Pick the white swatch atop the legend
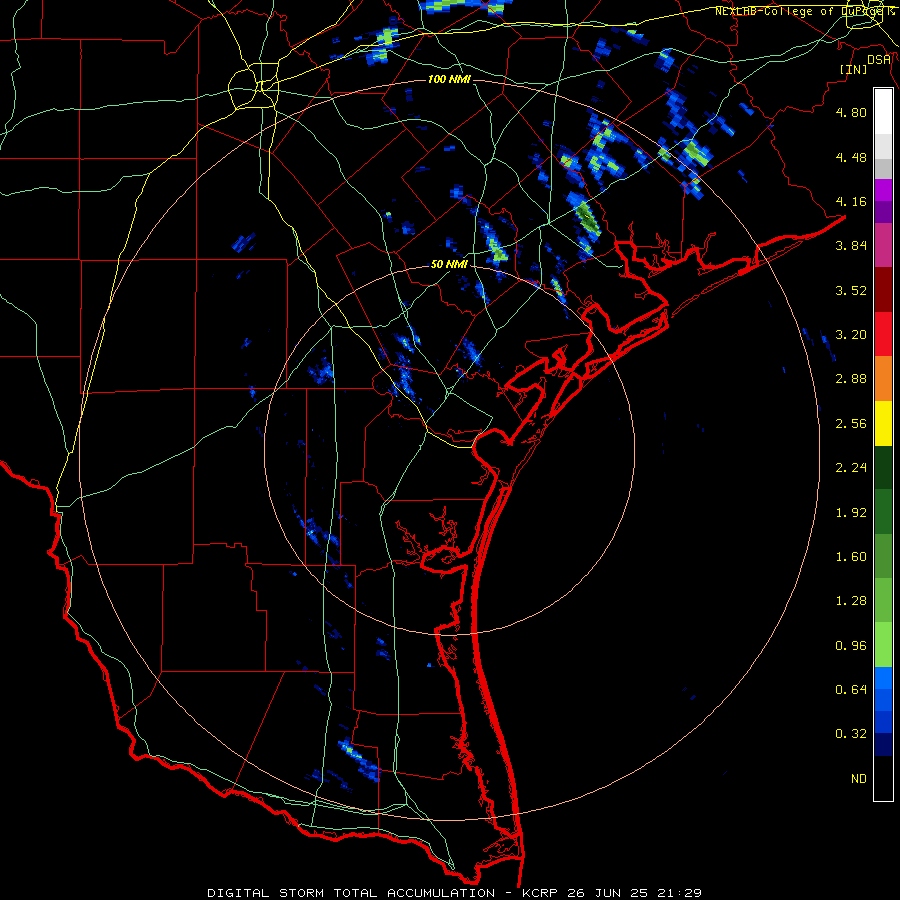This screenshot has height=900, width=900. coord(883,112)
